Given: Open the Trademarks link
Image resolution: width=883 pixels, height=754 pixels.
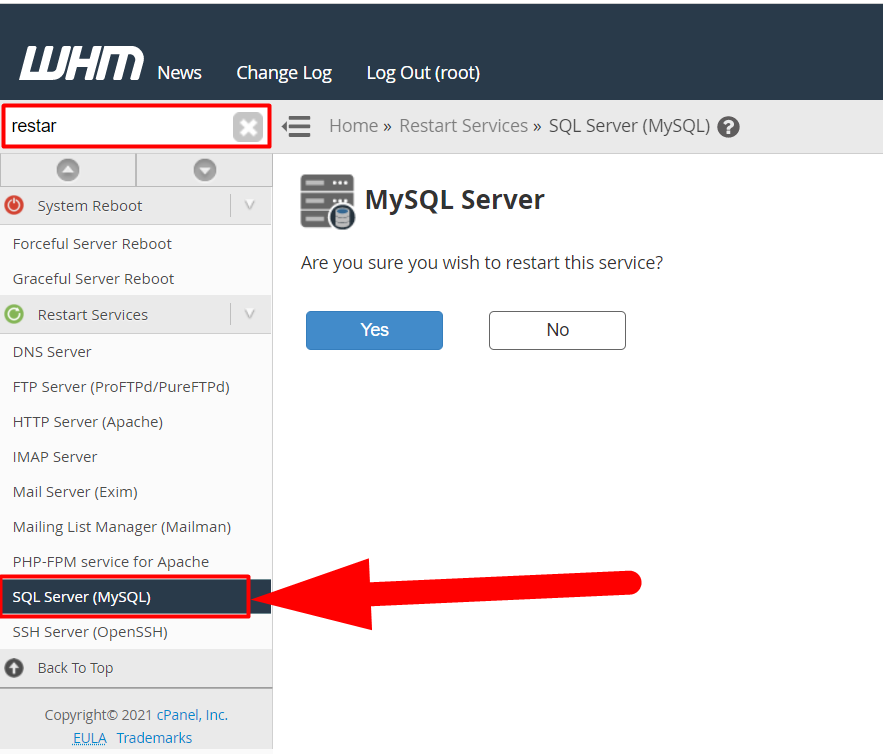Looking at the screenshot, I should point(154,738).
